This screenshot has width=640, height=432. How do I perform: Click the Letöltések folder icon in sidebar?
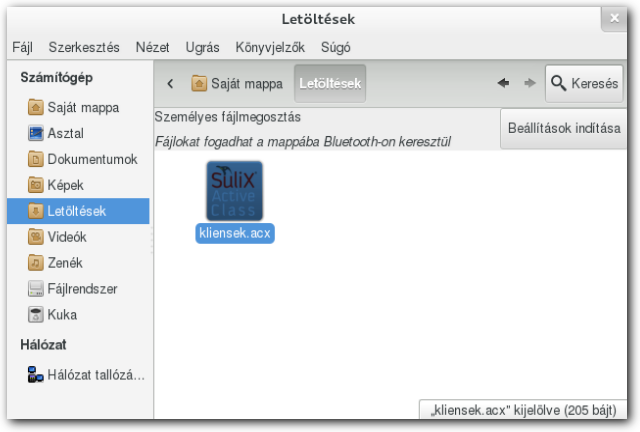(36, 211)
